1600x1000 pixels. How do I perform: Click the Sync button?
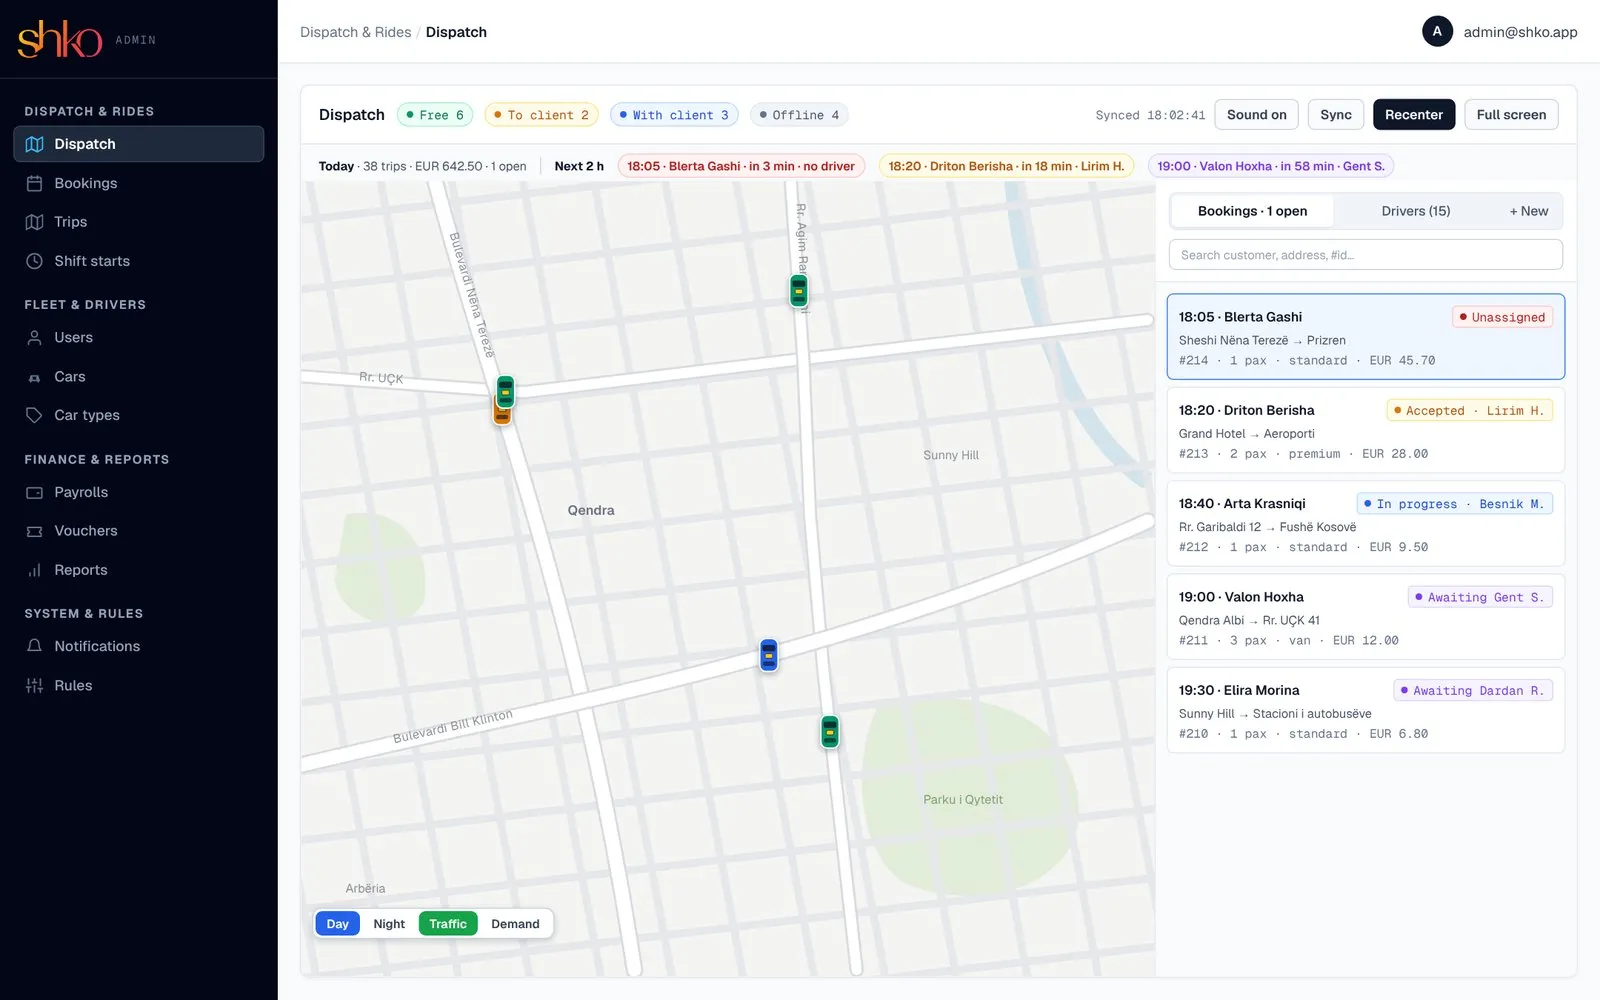pyautogui.click(x=1335, y=115)
